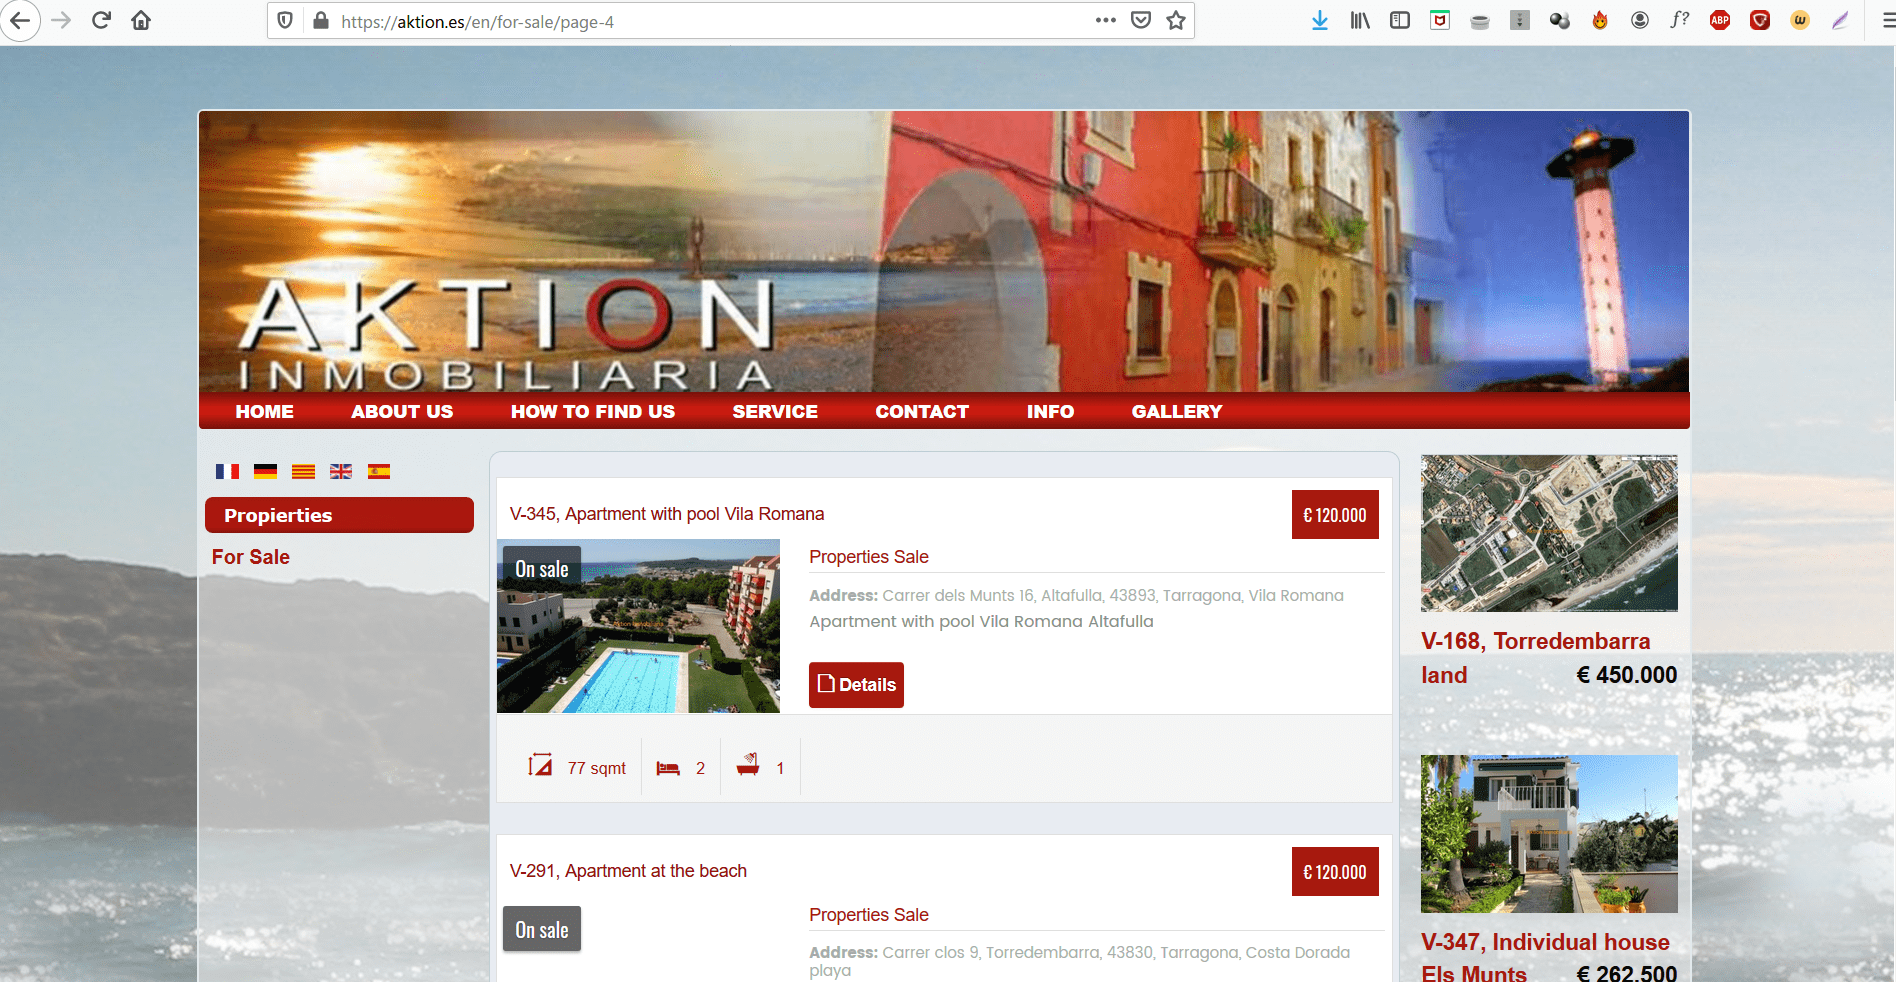1896x982 pixels.
Task: Click the flame extension icon
Action: (1600, 20)
